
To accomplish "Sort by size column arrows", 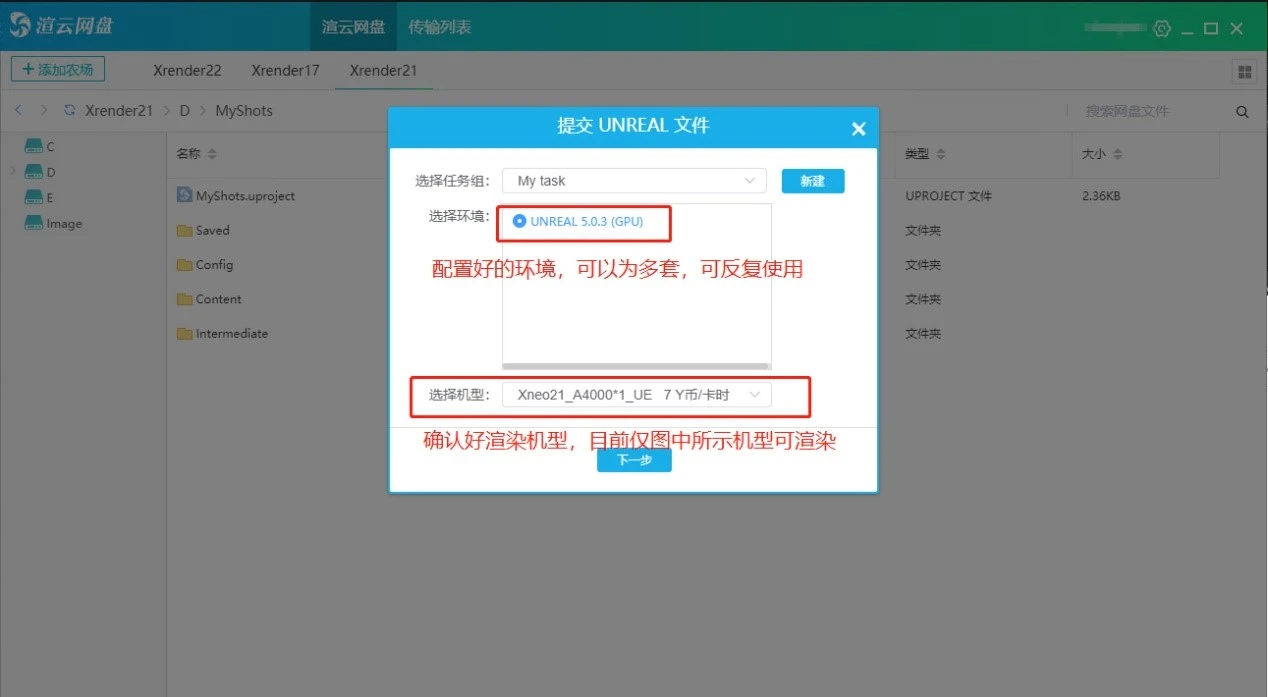I will point(1118,154).
